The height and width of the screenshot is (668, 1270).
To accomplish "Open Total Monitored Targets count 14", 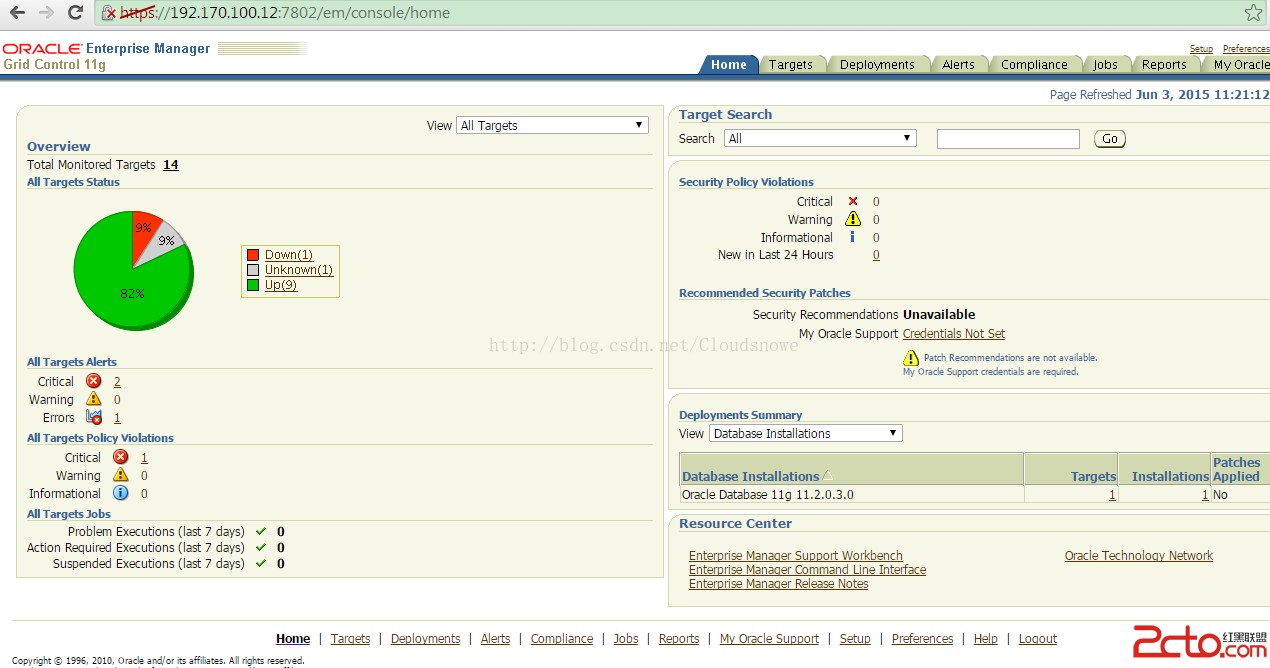I will [171, 164].
